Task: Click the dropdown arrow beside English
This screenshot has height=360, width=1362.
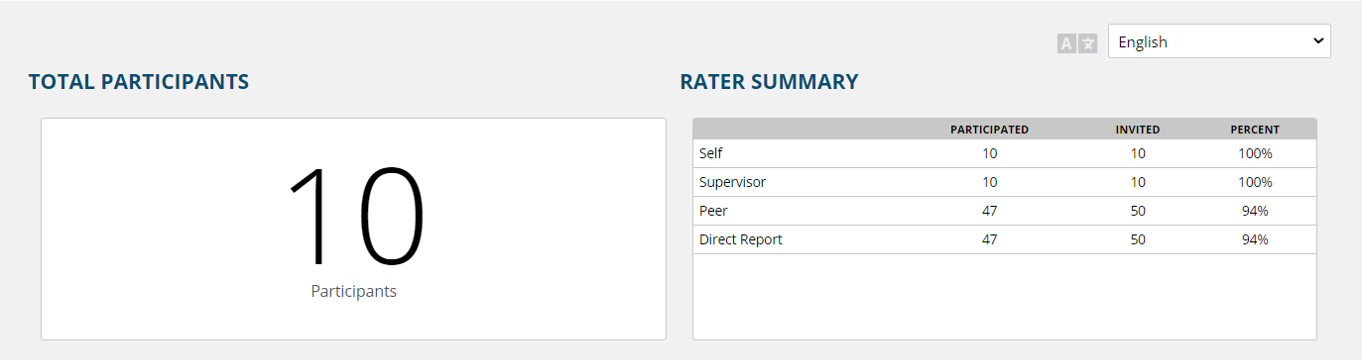Action: click(1316, 41)
